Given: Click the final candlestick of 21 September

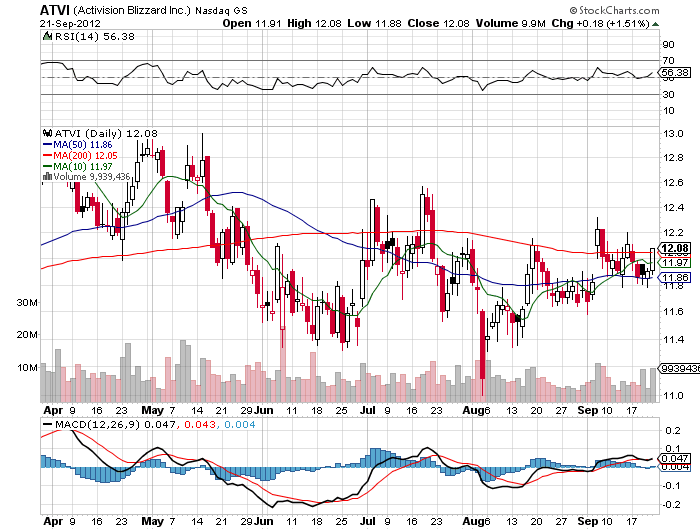Looking at the screenshot, I should [x=653, y=261].
